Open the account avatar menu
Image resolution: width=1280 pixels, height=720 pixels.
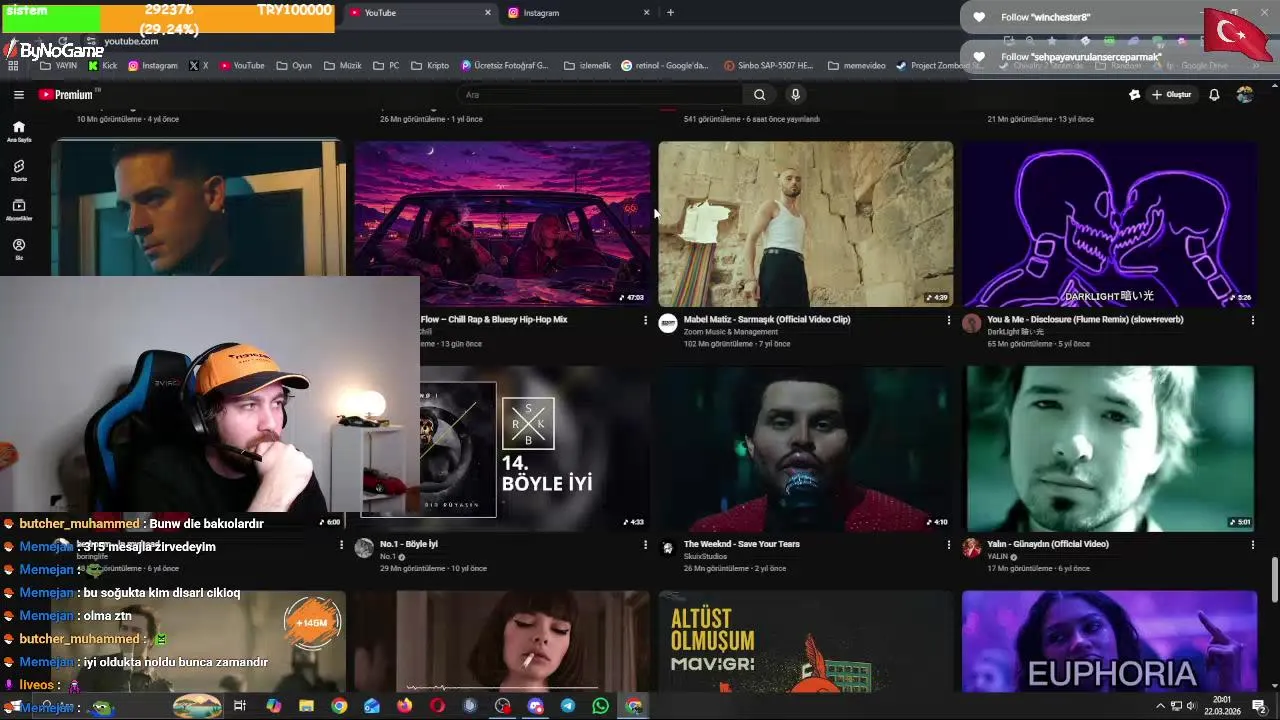1245,95
